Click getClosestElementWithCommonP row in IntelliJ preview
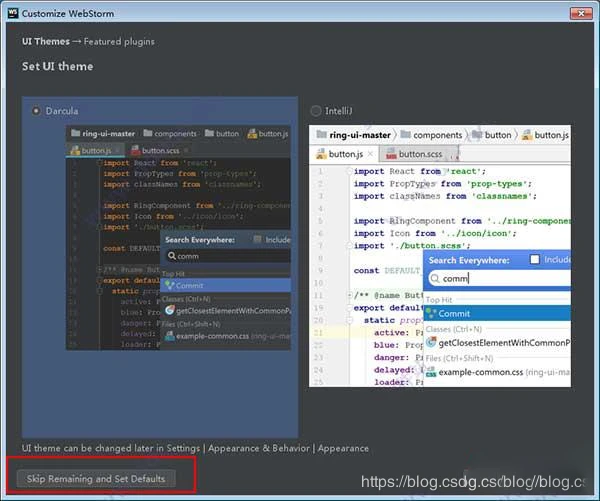 497,343
